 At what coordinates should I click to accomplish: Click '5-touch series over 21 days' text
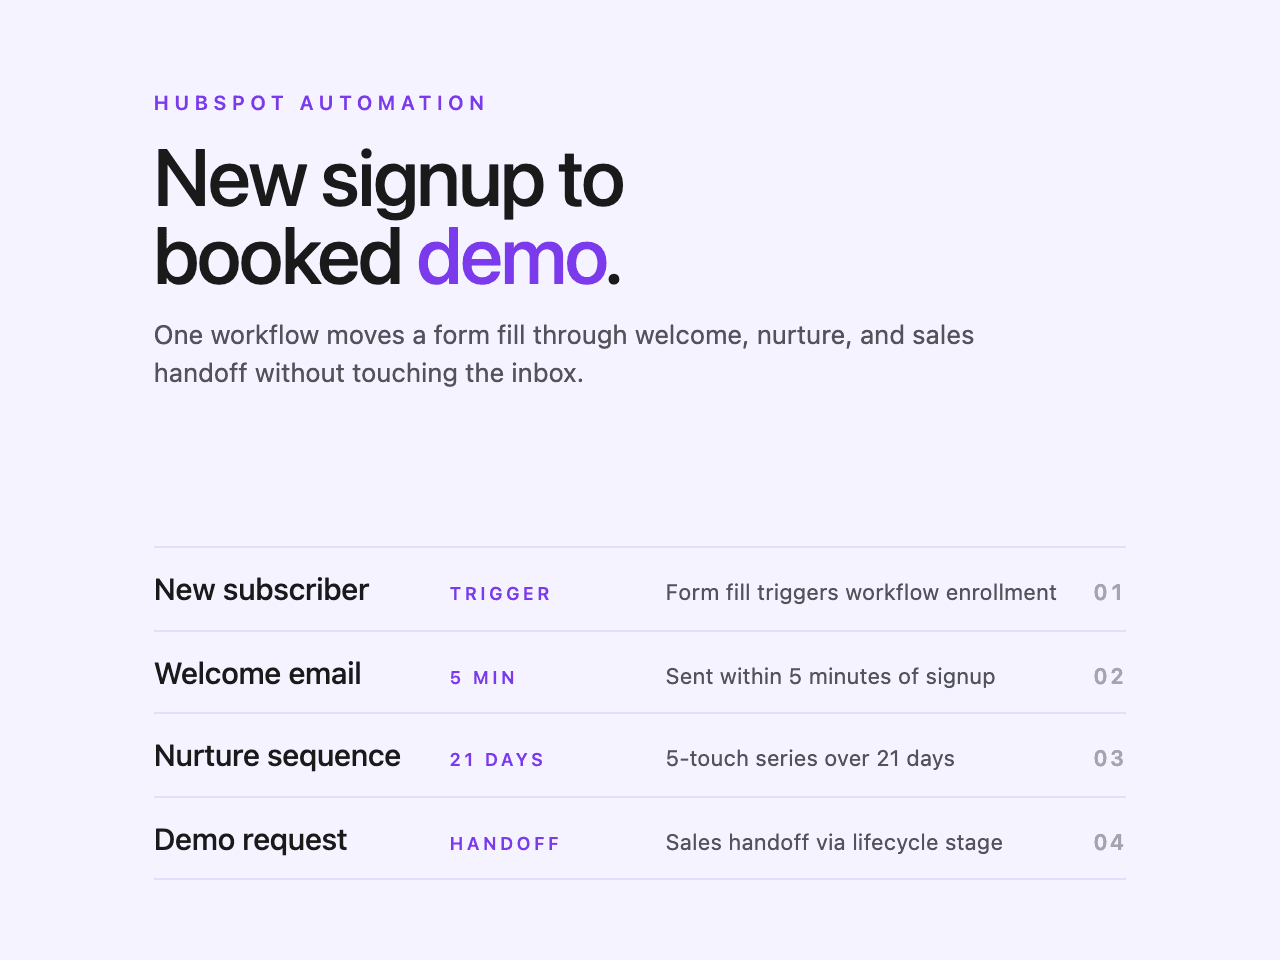pos(810,759)
